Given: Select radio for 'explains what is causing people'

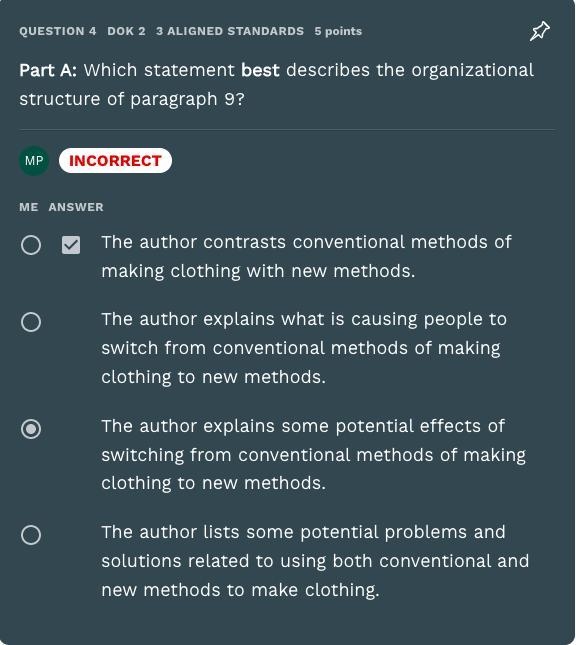Looking at the screenshot, I should (31, 322).
